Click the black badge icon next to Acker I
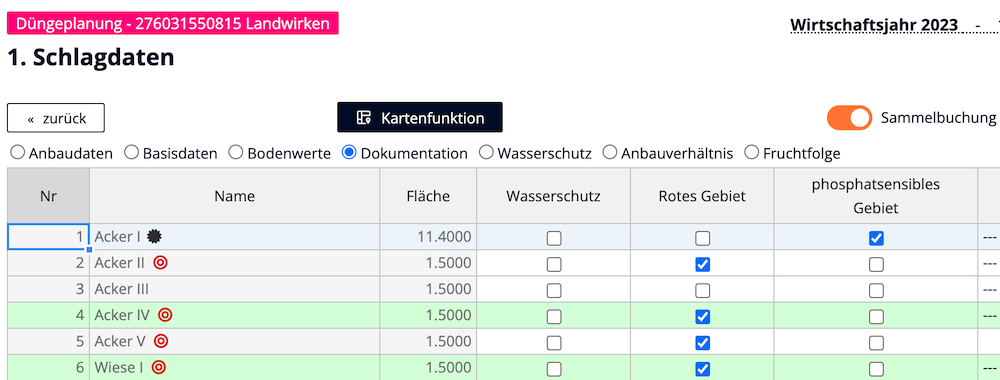This screenshot has height=380, width=1000. click(153, 237)
